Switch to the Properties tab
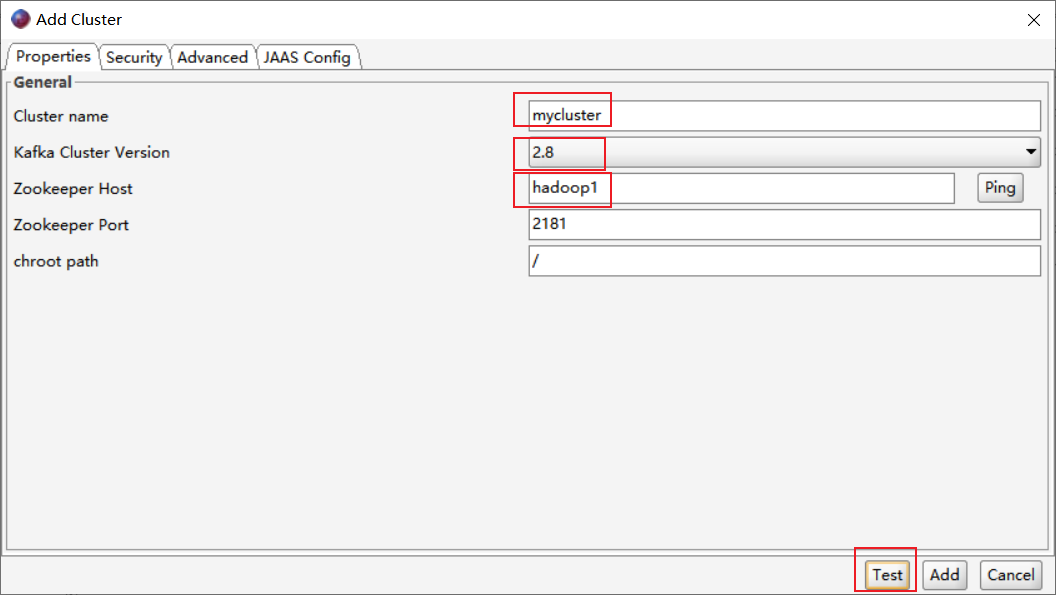 click(53, 57)
